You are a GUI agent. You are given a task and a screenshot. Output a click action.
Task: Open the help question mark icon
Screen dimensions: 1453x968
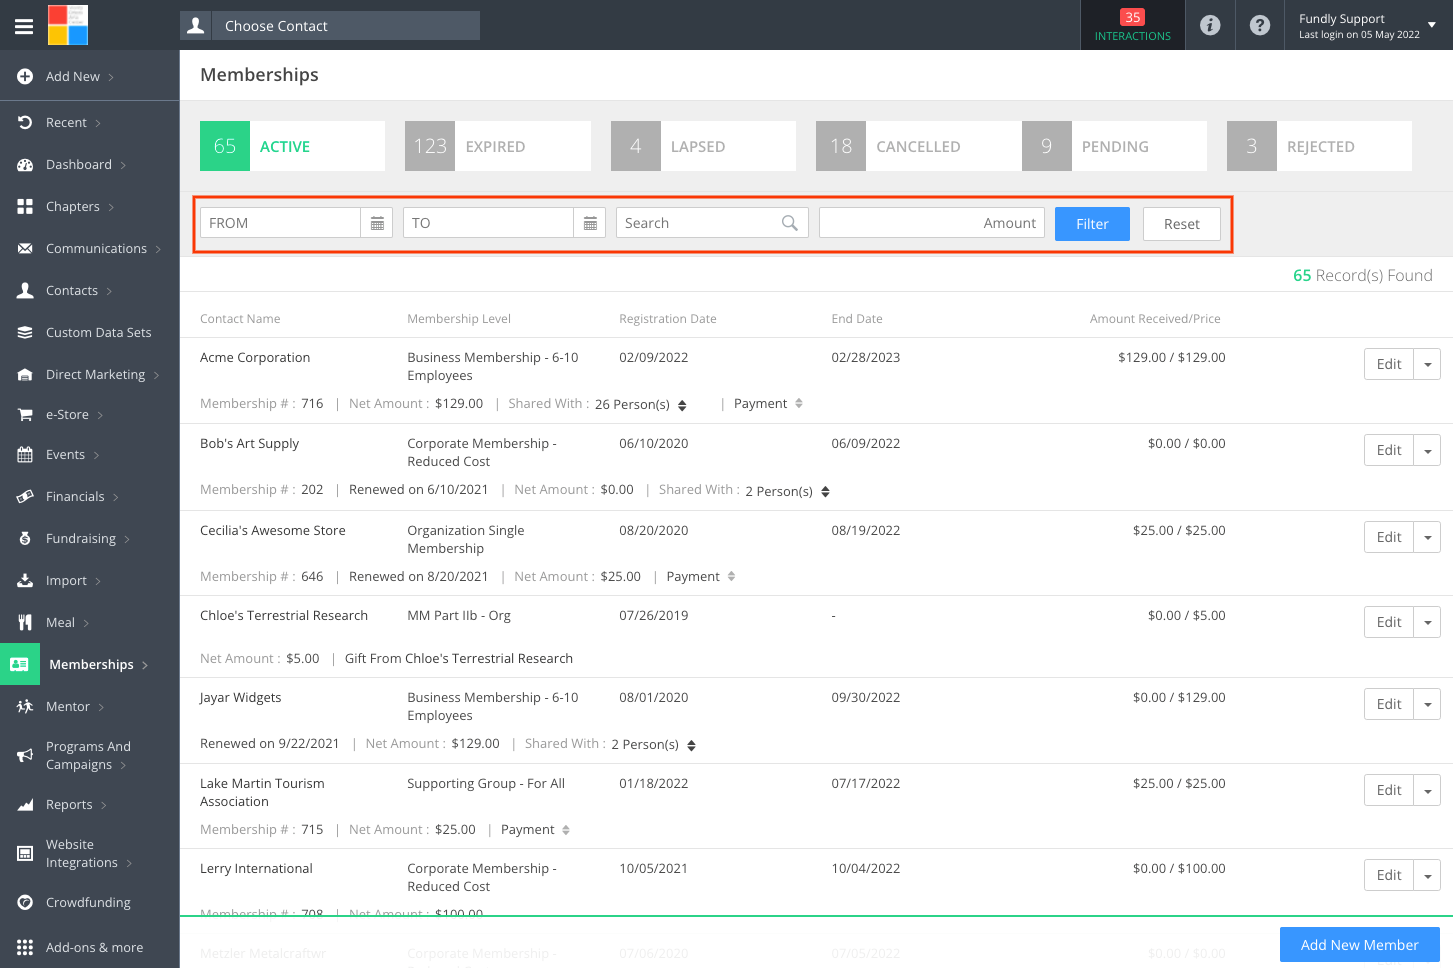[1260, 25]
